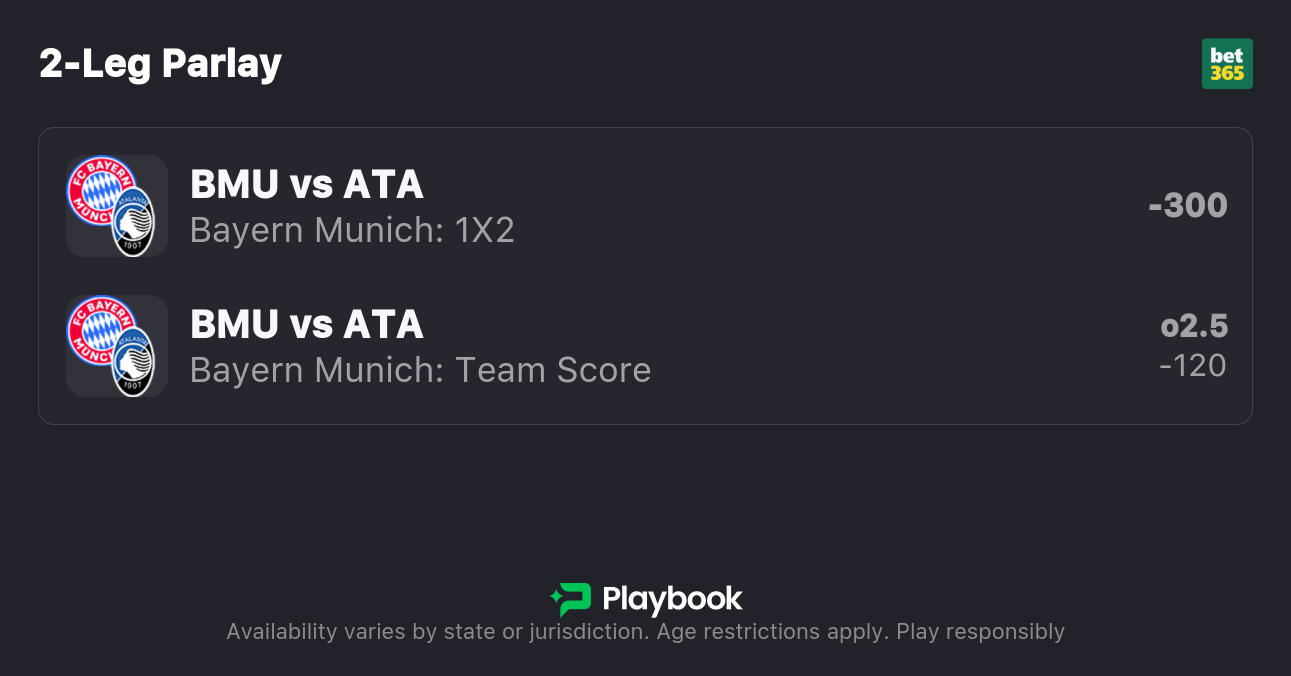This screenshot has height=676, width=1291.
Task: Click the "Play responsibly" text
Action: click(x=980, y=632)
